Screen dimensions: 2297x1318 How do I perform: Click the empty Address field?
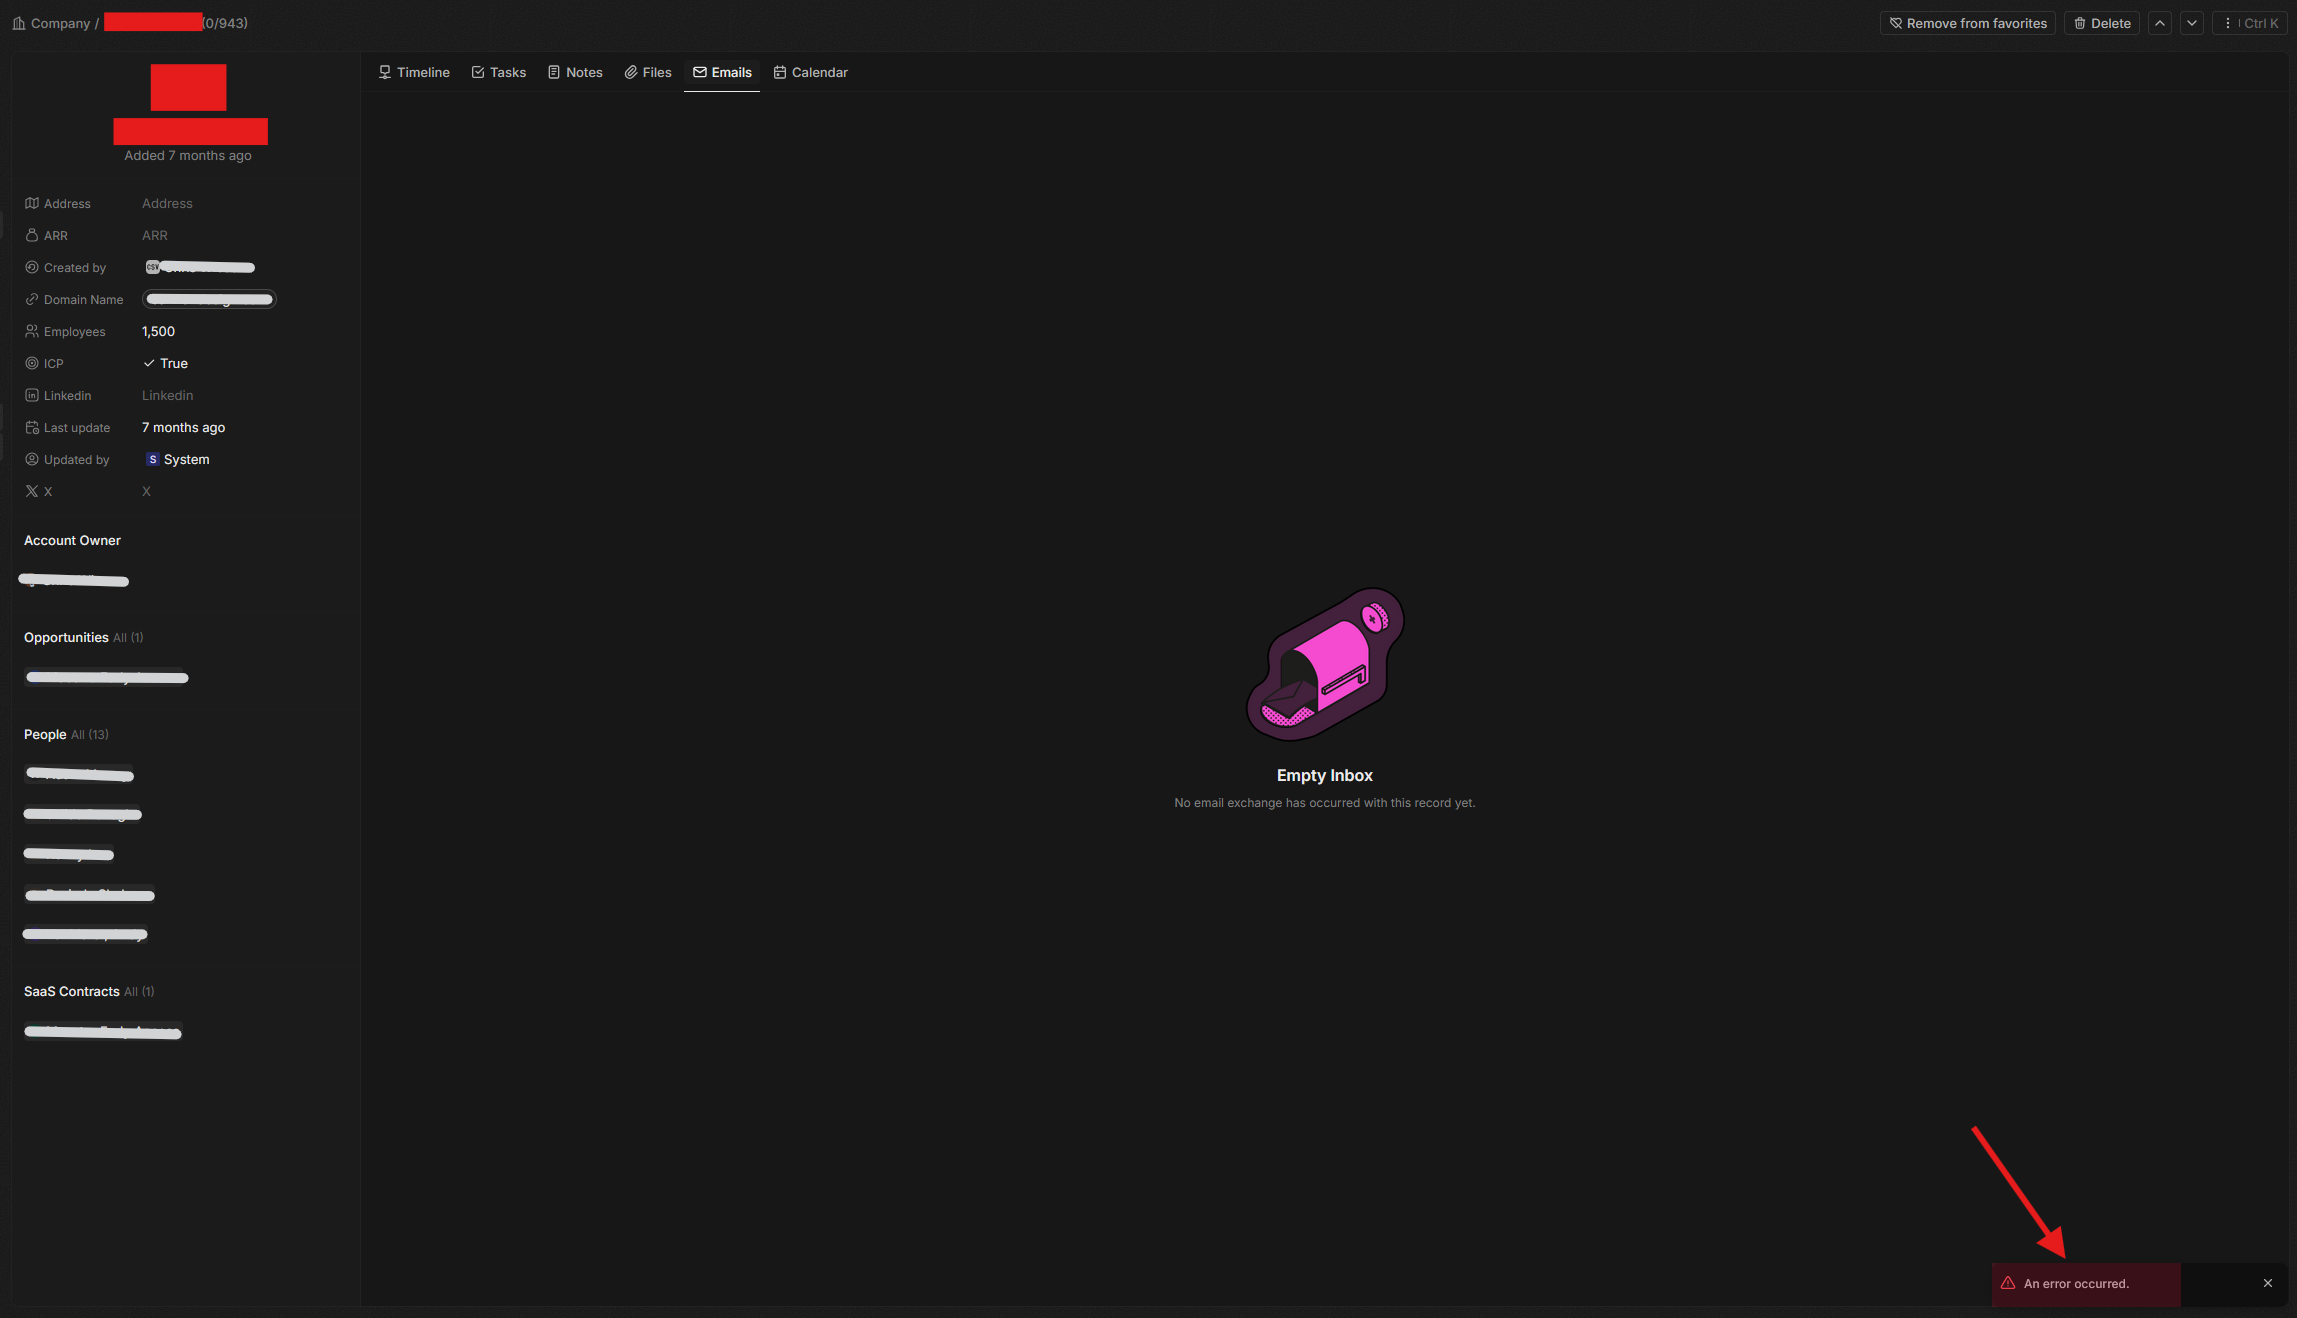pos(167,203)
